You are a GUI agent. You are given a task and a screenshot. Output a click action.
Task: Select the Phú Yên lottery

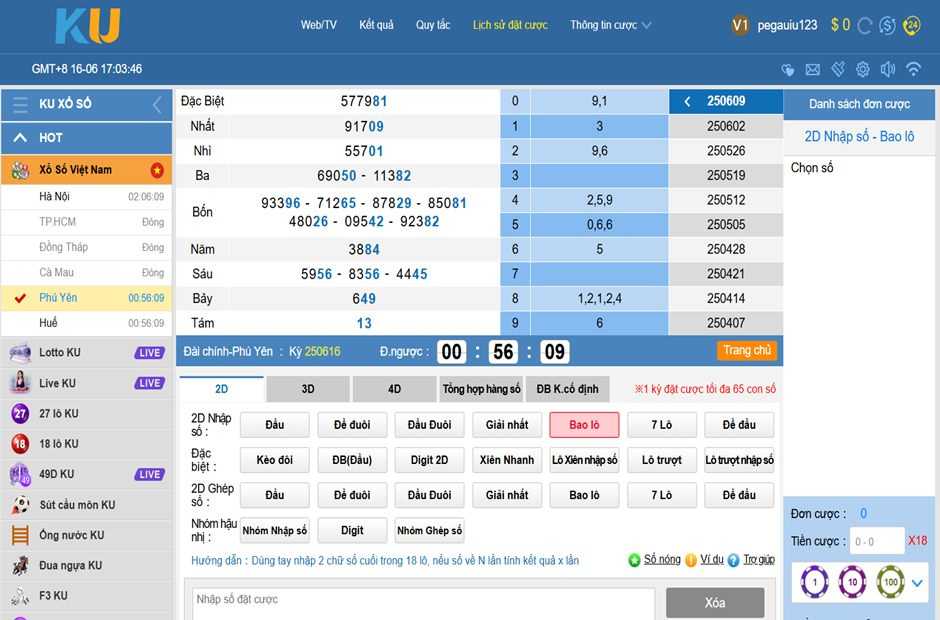[x=86, y=298]
